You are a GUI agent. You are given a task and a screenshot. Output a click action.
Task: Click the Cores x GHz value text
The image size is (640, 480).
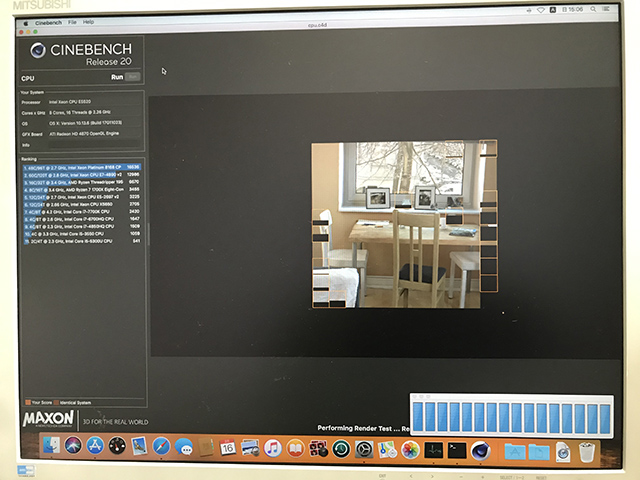80,112
